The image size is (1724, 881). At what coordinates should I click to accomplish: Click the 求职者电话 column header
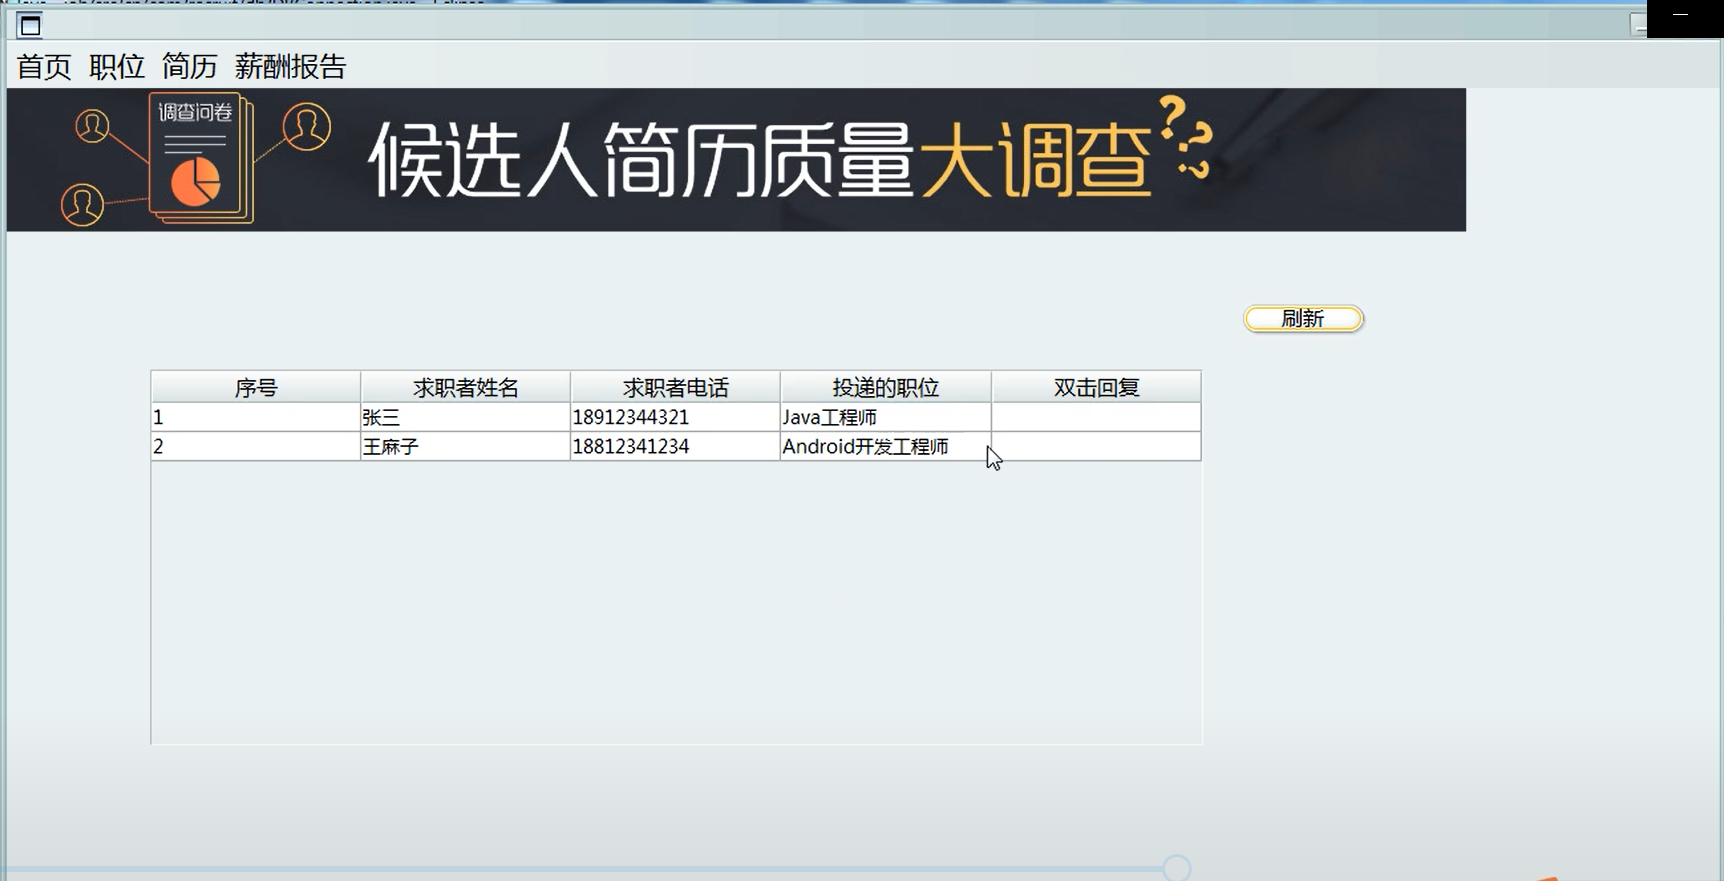(x=675, y=387)
